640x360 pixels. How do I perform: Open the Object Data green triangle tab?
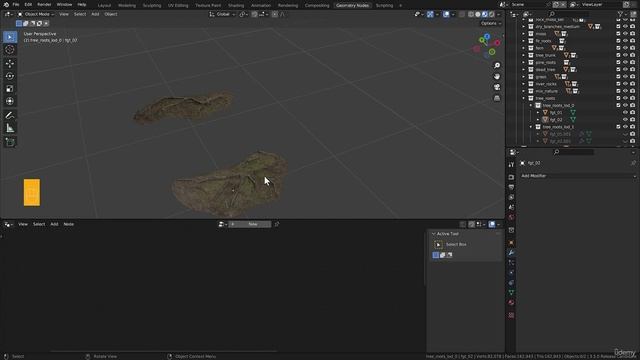tap(511, 293)
